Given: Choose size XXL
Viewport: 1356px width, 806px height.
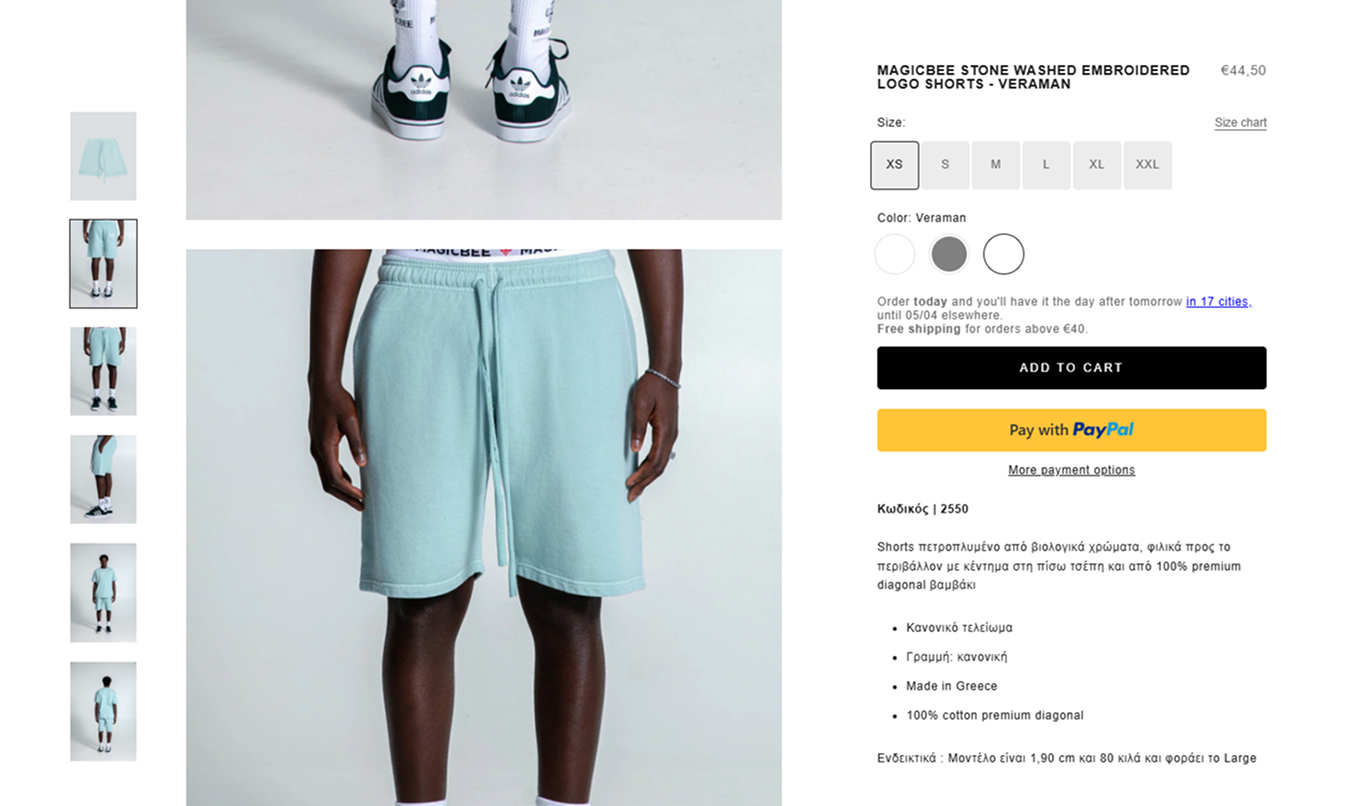Looking at the screenshot, I should (x=1147, y=165).
